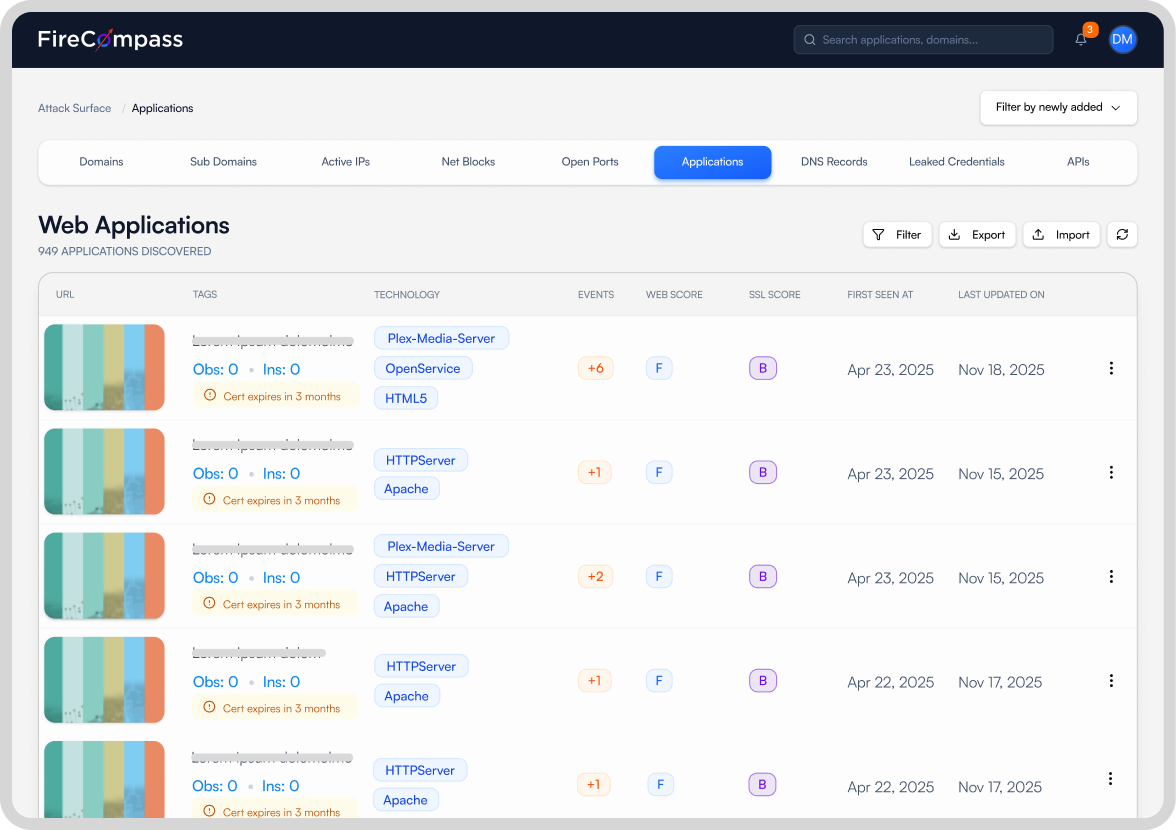The width and height of the screenshot is (1176, 830).
Task: Switch to the Open Ports tab
Action: 590,162
